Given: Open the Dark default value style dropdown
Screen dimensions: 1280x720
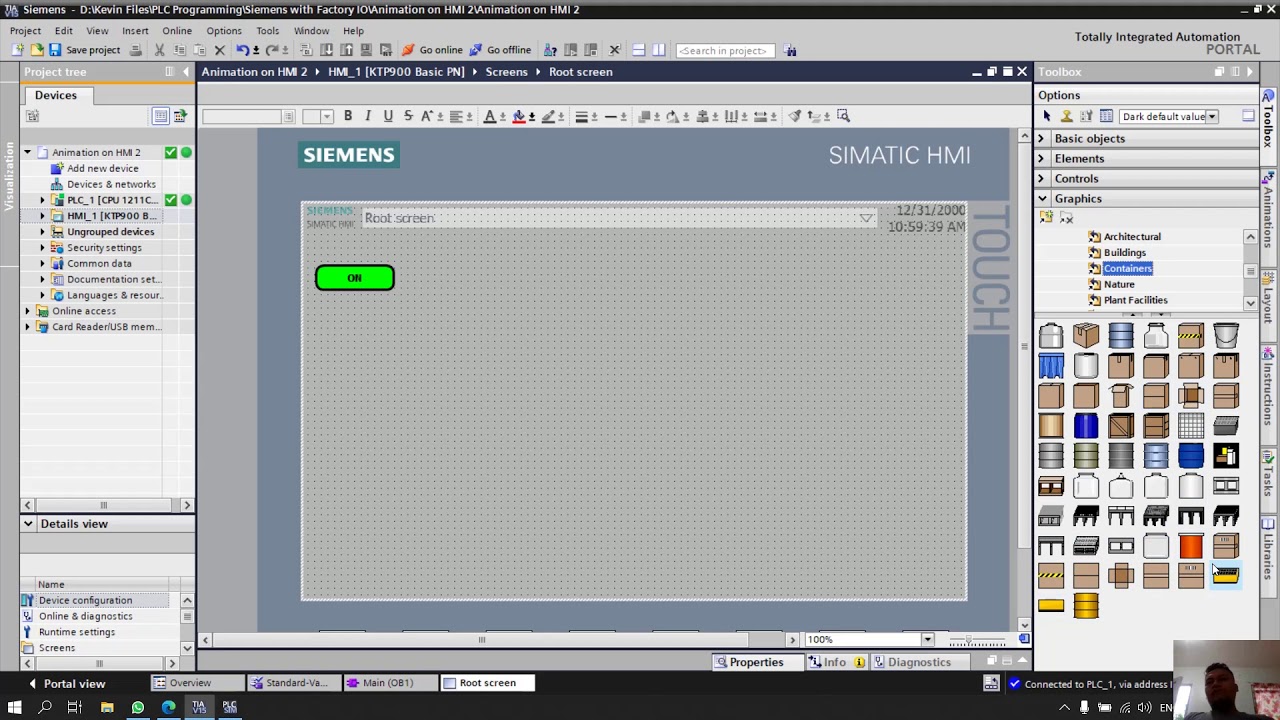Looking at the screenshot, I should coord(1211,116).
